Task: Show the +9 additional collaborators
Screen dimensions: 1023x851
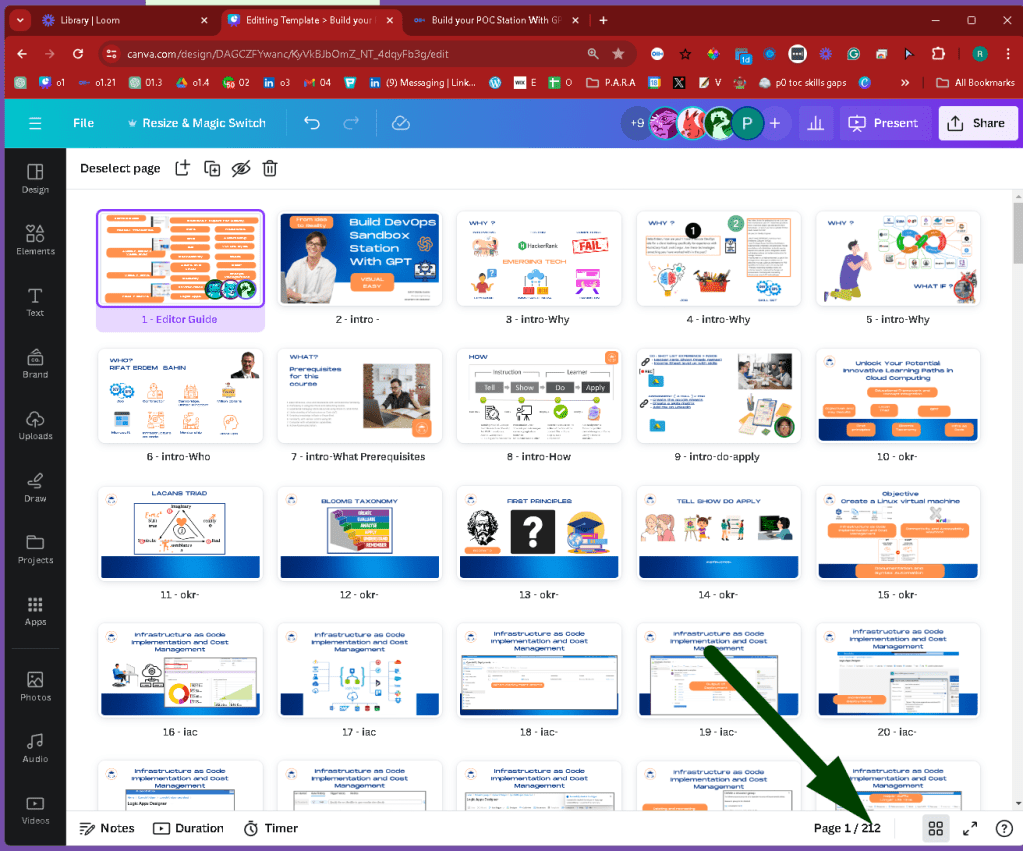Action: coord(636,123)
